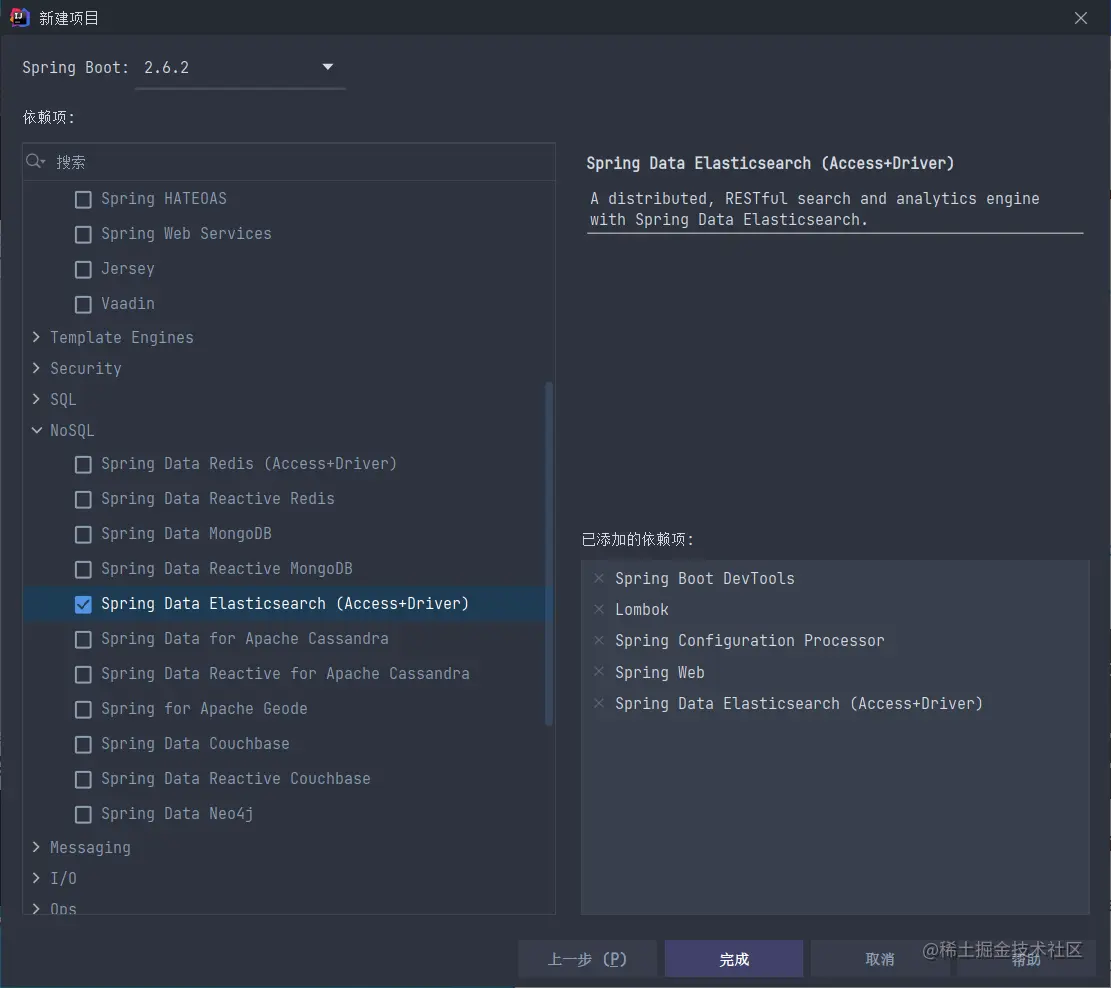Select Spring Web in added dependencies
Screen dimensions: 1111x988
(660, 672)
